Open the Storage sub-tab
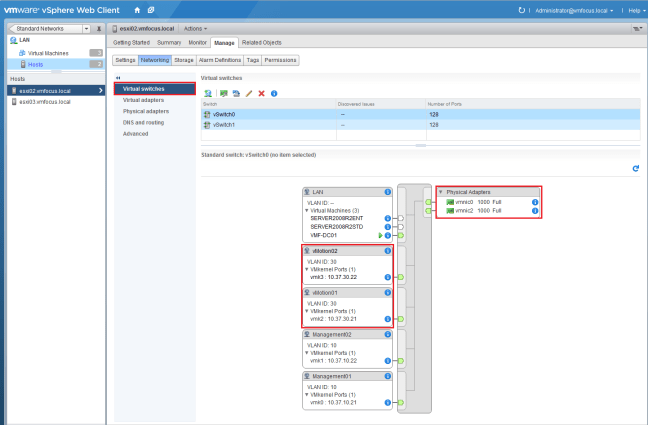Viewport: 648px width, 425px height. [x=184, y=60]
